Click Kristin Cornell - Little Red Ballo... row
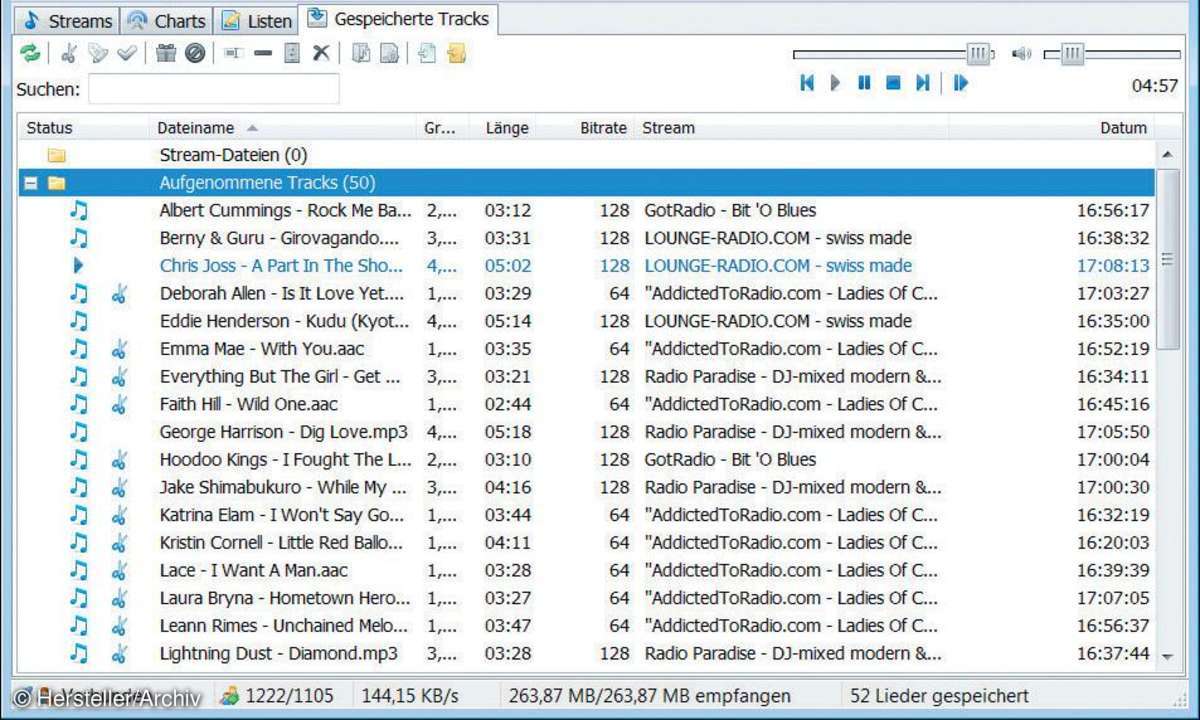The width and height of the screenshot is (1200, 720). (587, 543)
